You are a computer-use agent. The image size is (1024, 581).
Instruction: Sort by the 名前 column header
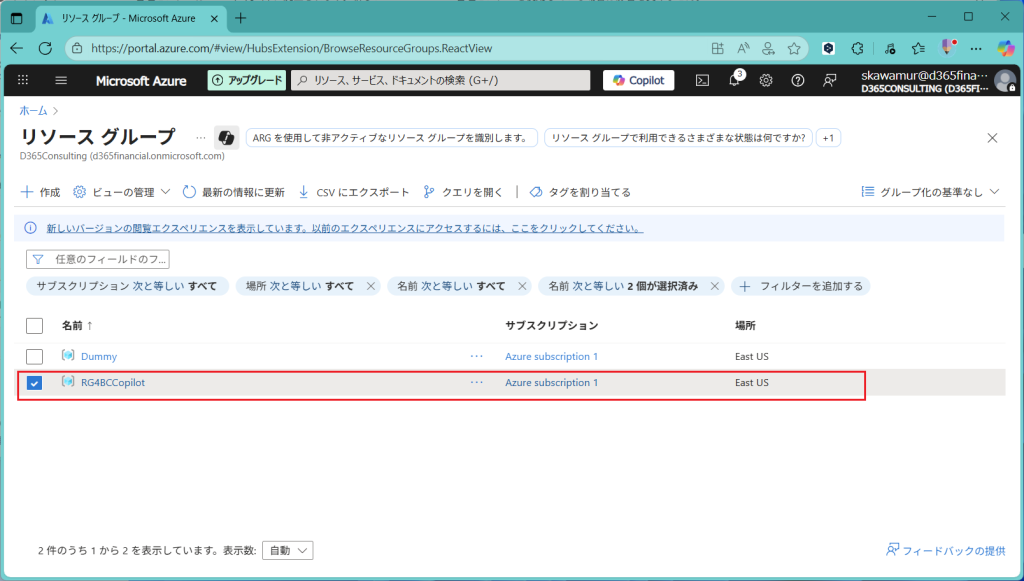(x=77, y=325)
